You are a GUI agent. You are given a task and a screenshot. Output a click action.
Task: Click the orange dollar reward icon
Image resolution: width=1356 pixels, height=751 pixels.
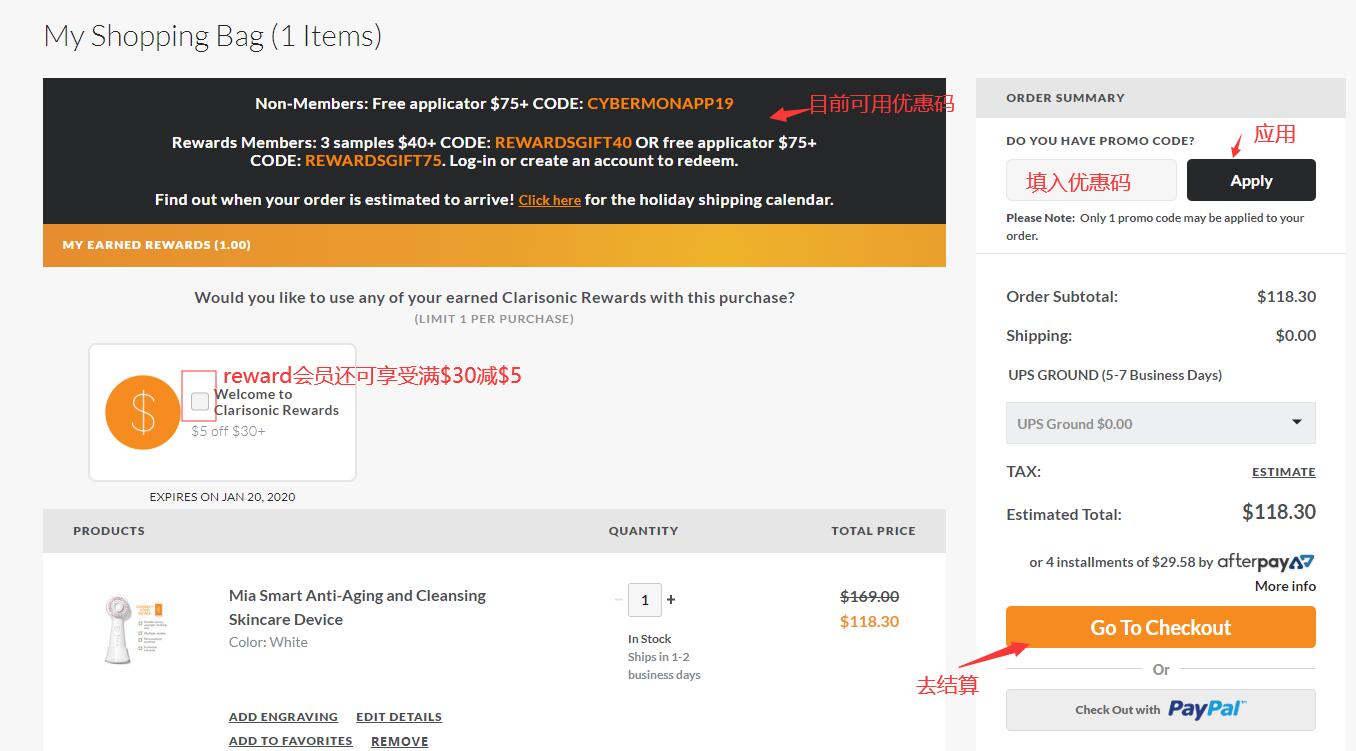click(143, 412)
